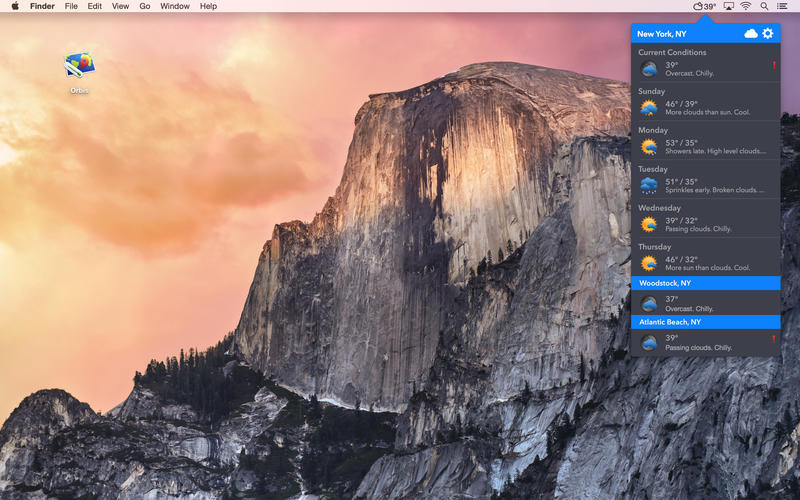Click the red alert on Current Conditions
Screen dimensions: 800x500
[x=774, y=66]
